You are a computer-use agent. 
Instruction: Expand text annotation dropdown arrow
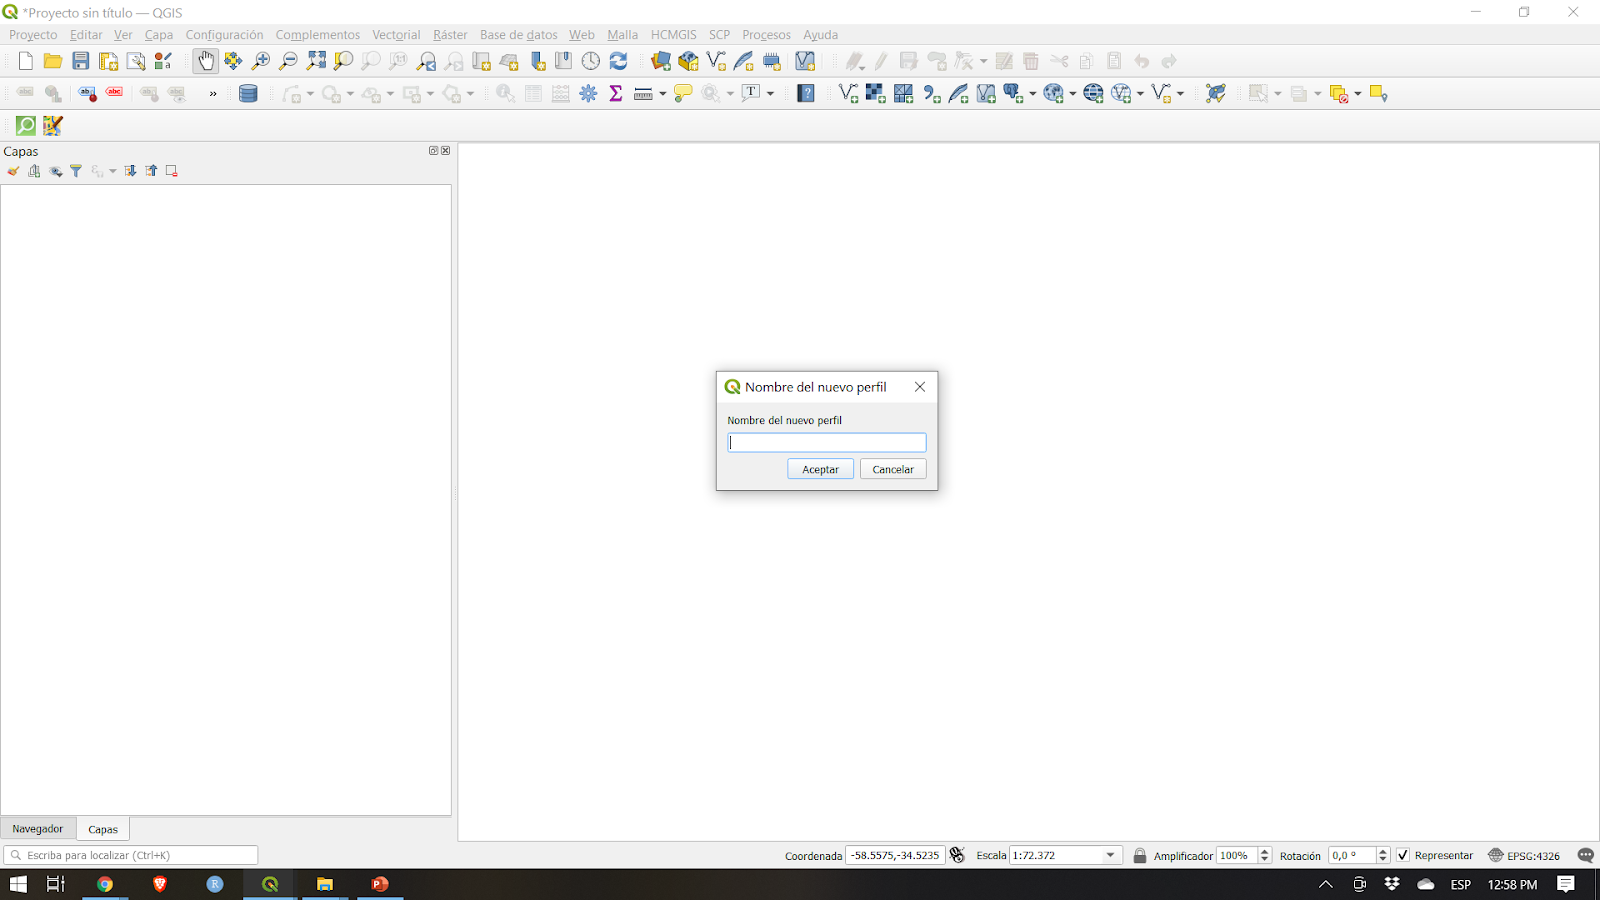click(x=770, y=94)
